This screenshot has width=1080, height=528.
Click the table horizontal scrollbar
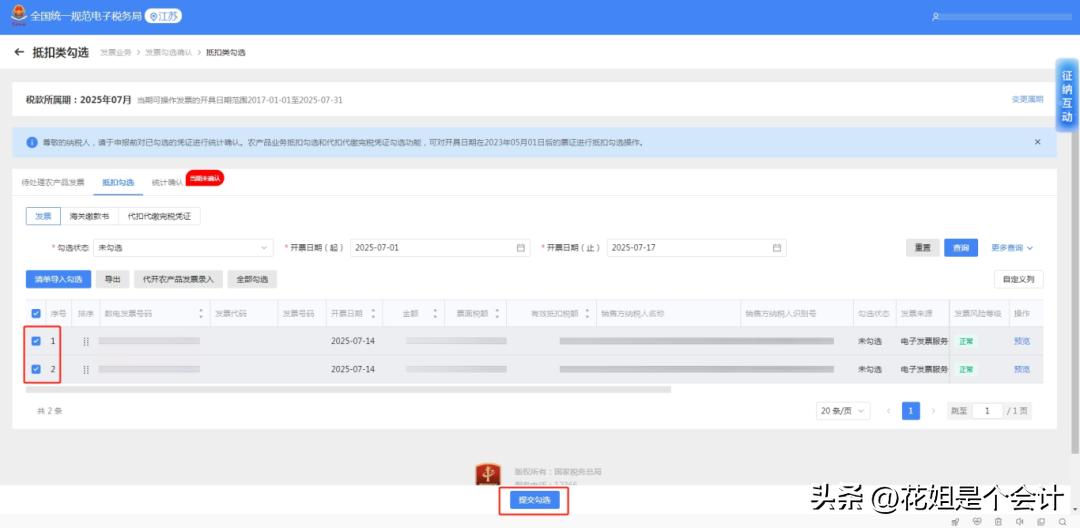pyautogui.click(x=348, y=390)
